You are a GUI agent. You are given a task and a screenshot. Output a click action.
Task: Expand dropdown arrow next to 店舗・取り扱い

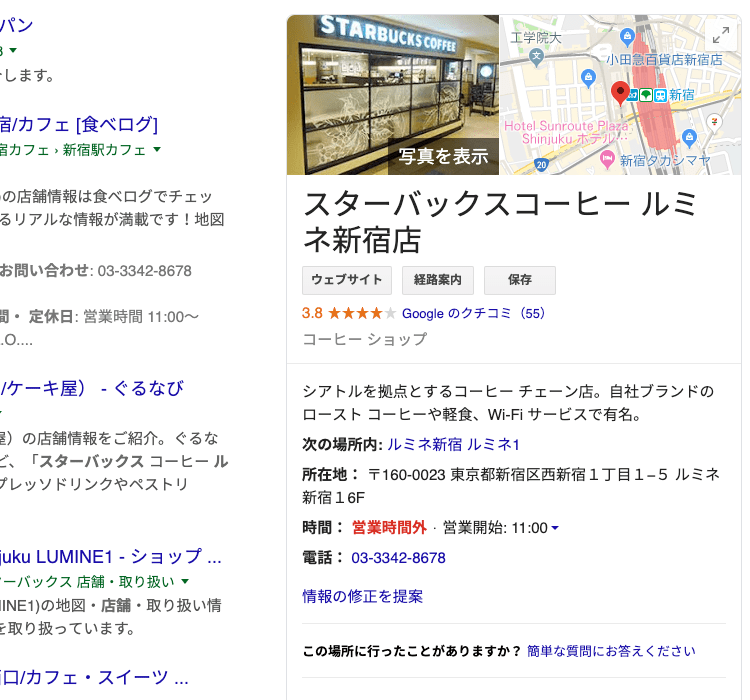tap(185, 581)
